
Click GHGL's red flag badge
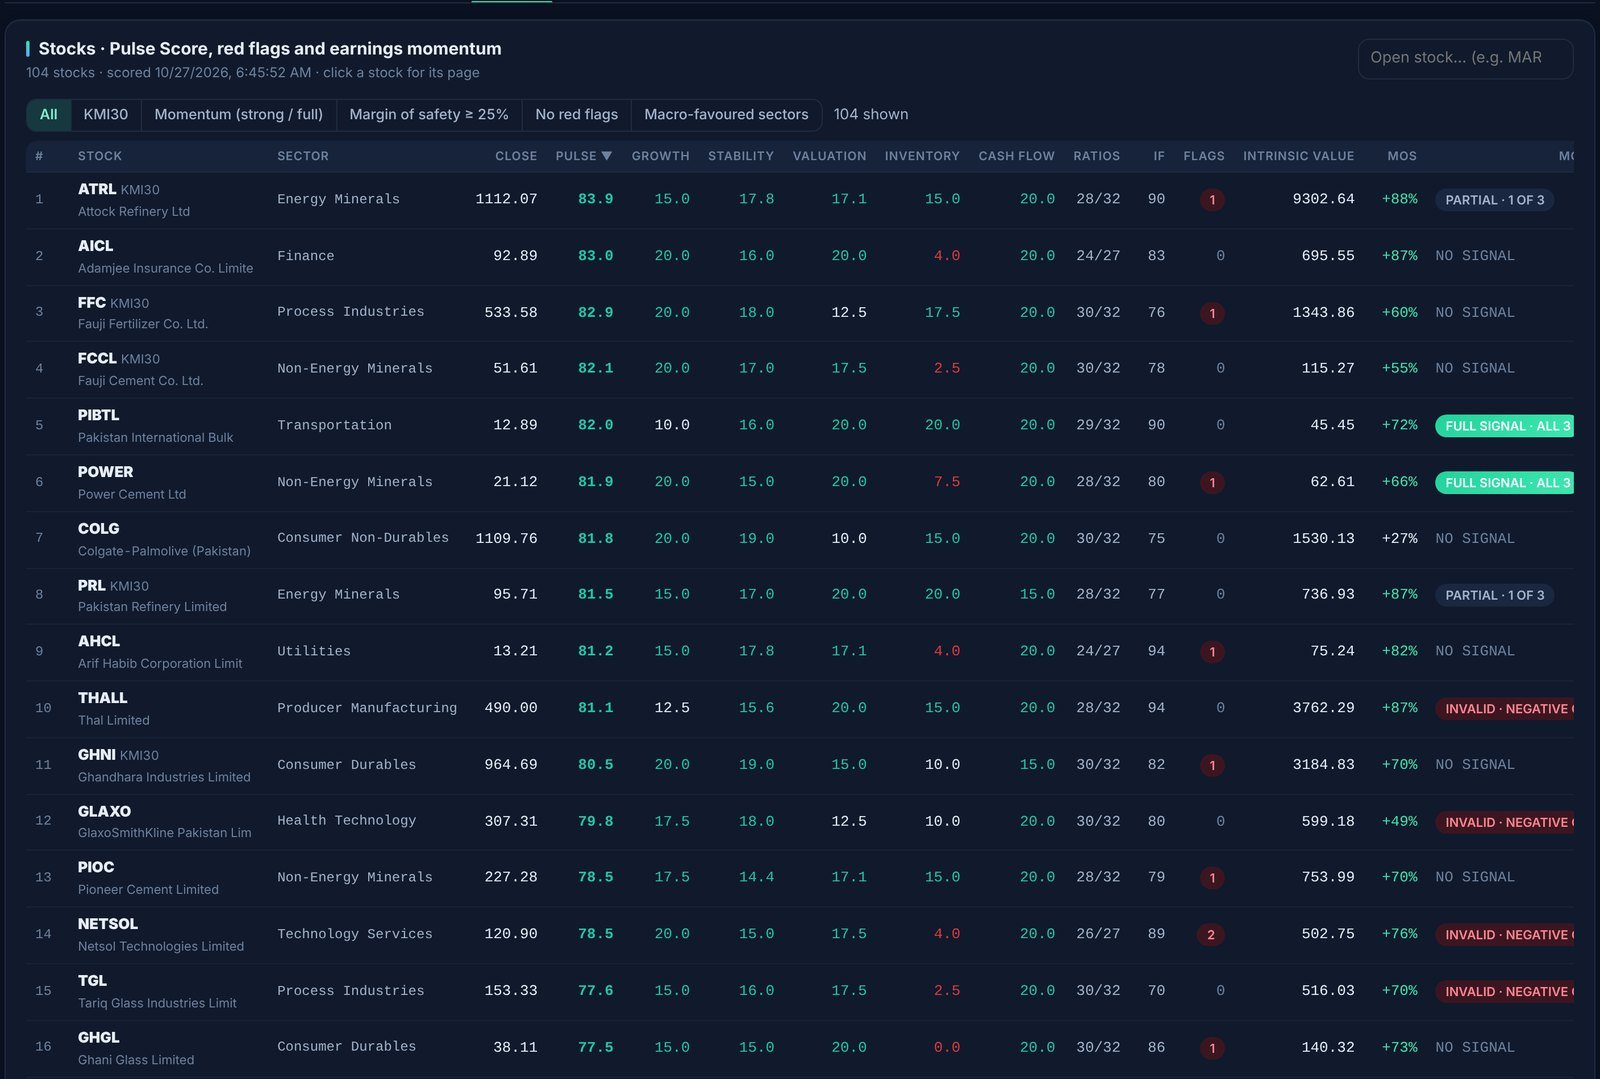[1212, 1048]
